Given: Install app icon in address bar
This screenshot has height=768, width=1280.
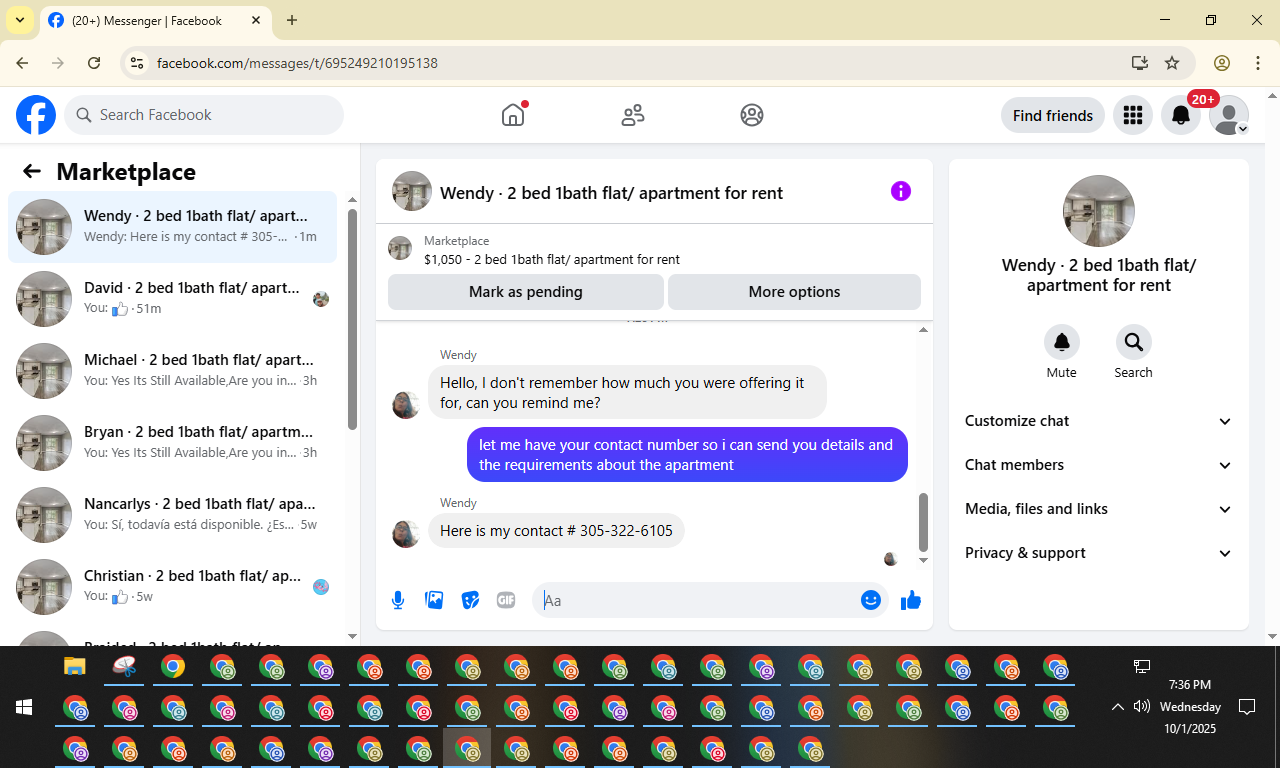Looking at the screenshot, I should point(1139,63).
